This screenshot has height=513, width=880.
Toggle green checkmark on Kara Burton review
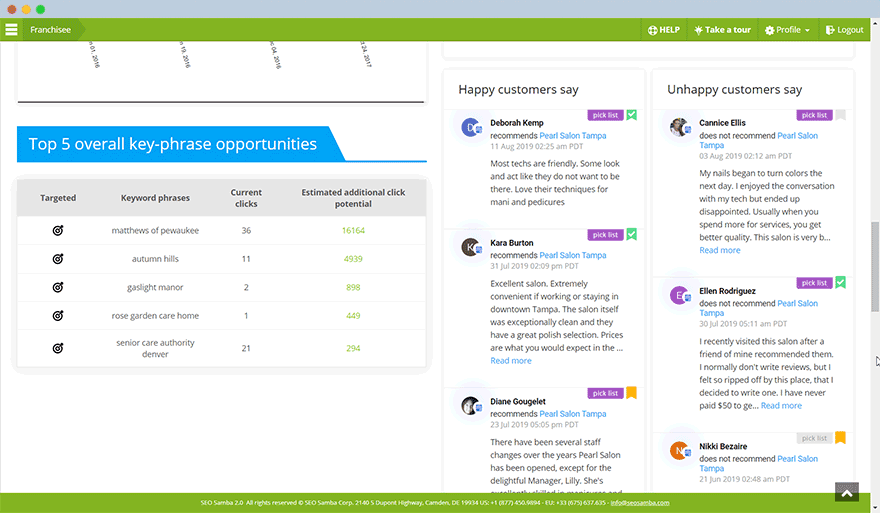click(631, 235)
